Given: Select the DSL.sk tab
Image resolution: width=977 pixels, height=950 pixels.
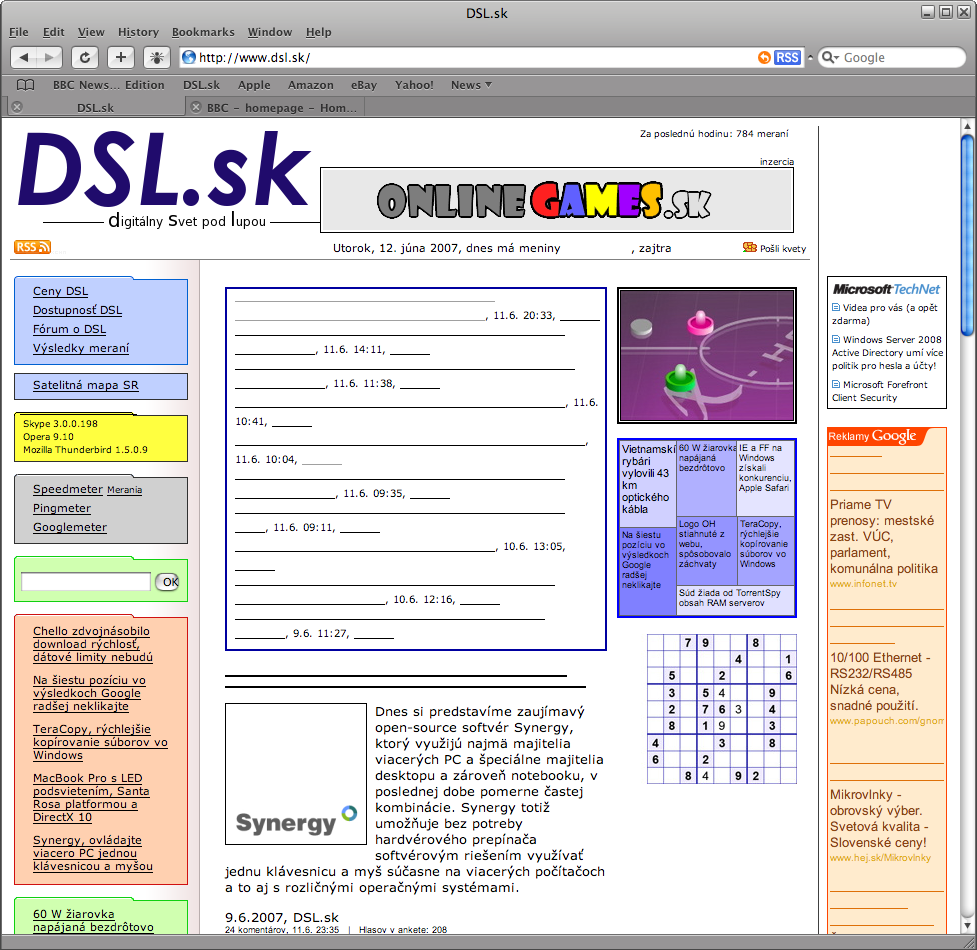Looking at the screenshot, I should [97, 107].
